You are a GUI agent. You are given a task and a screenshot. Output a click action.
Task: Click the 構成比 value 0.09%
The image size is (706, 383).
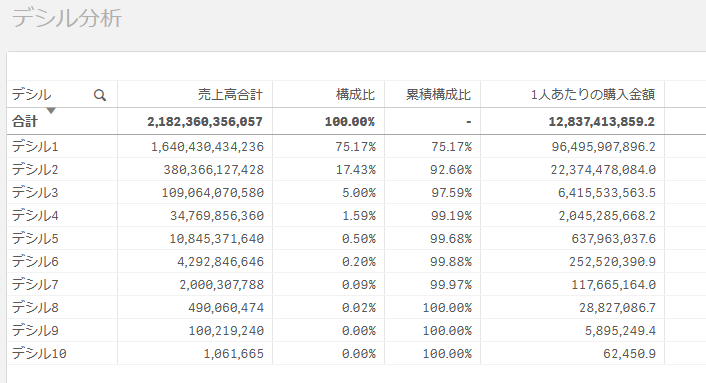click(359, 285)
